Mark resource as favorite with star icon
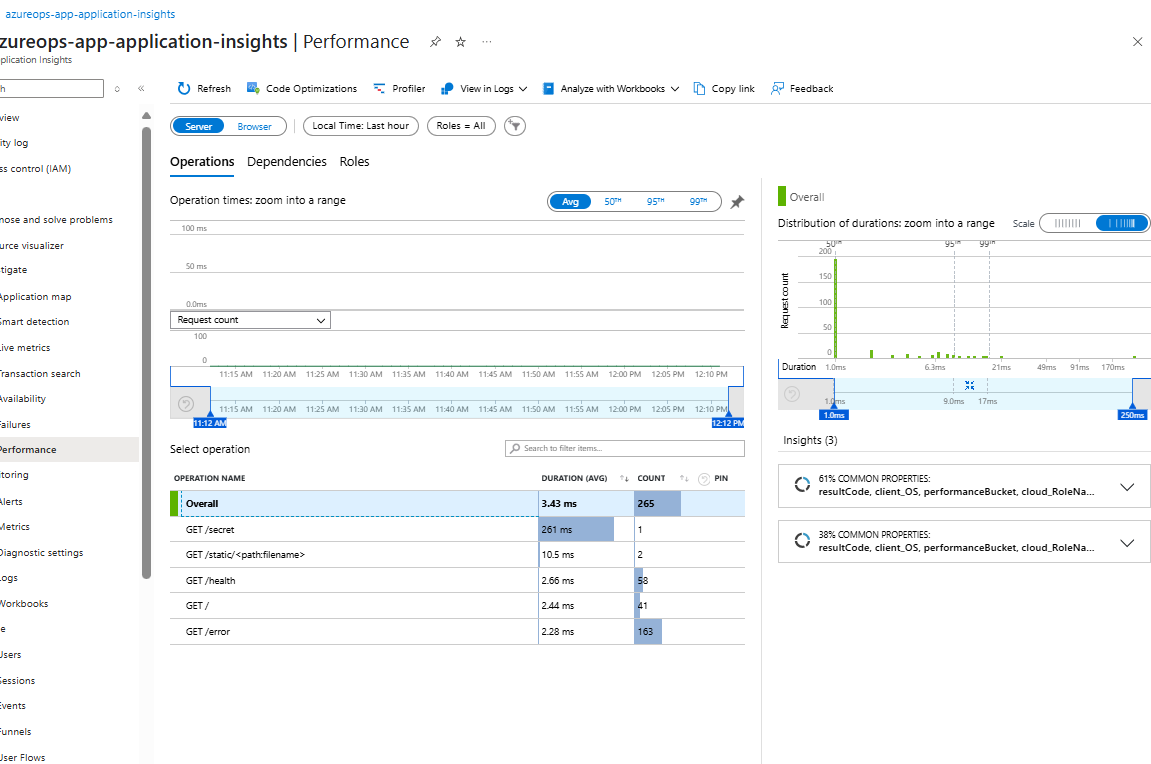The width and height of the screenshot is (1151, 764). click(460, 42)
